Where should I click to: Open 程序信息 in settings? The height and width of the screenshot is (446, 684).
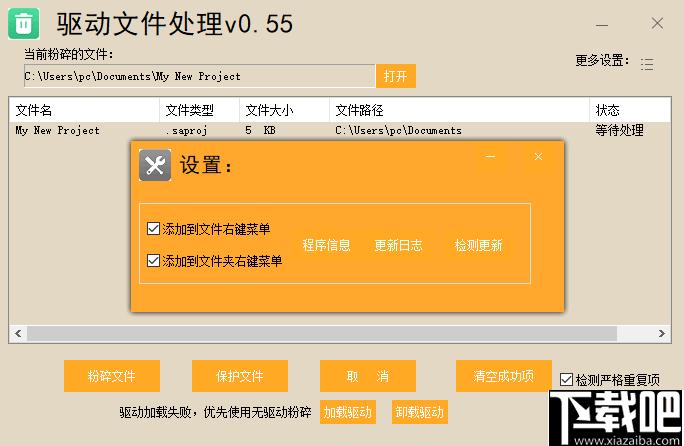pyautogui.click(x=326, y=245)
